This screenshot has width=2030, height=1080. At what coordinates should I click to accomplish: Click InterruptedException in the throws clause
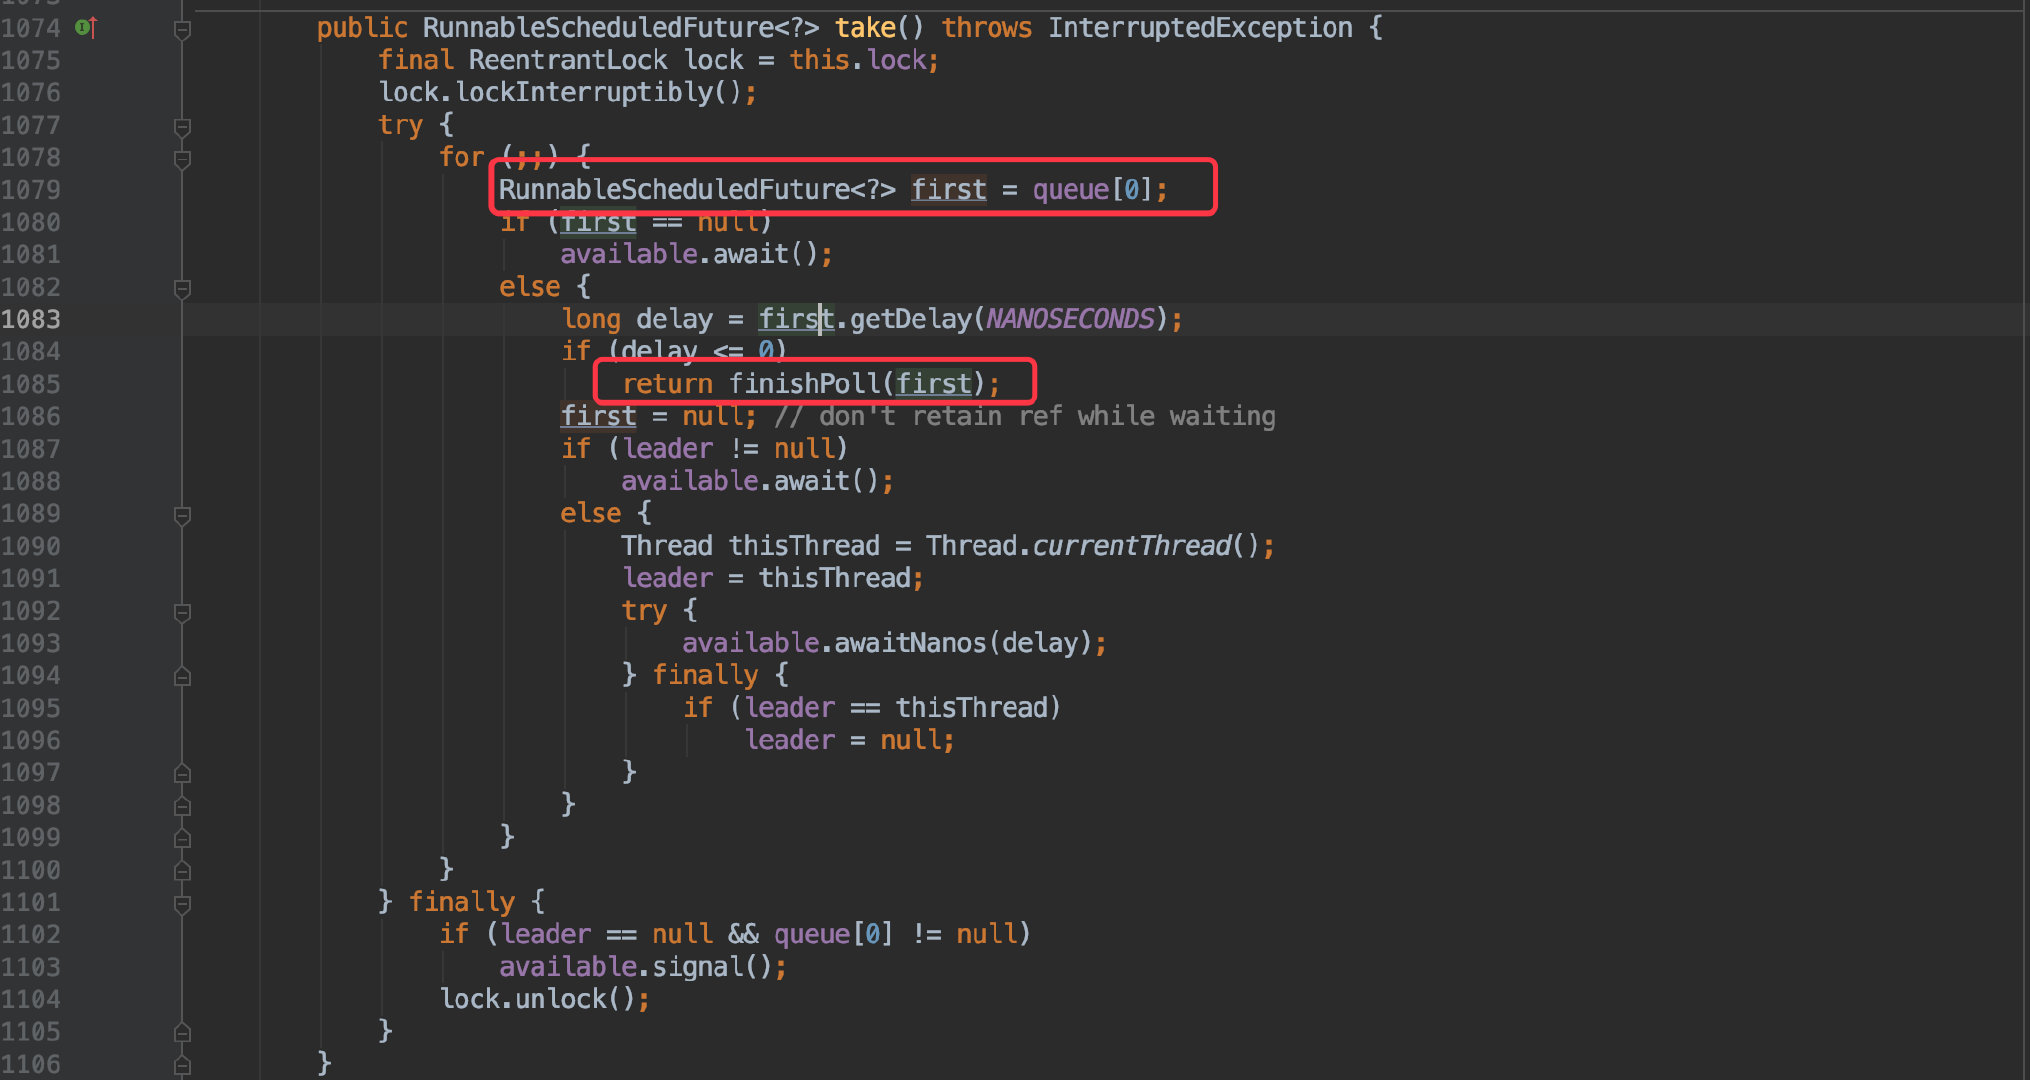(x=1200, y=28)
